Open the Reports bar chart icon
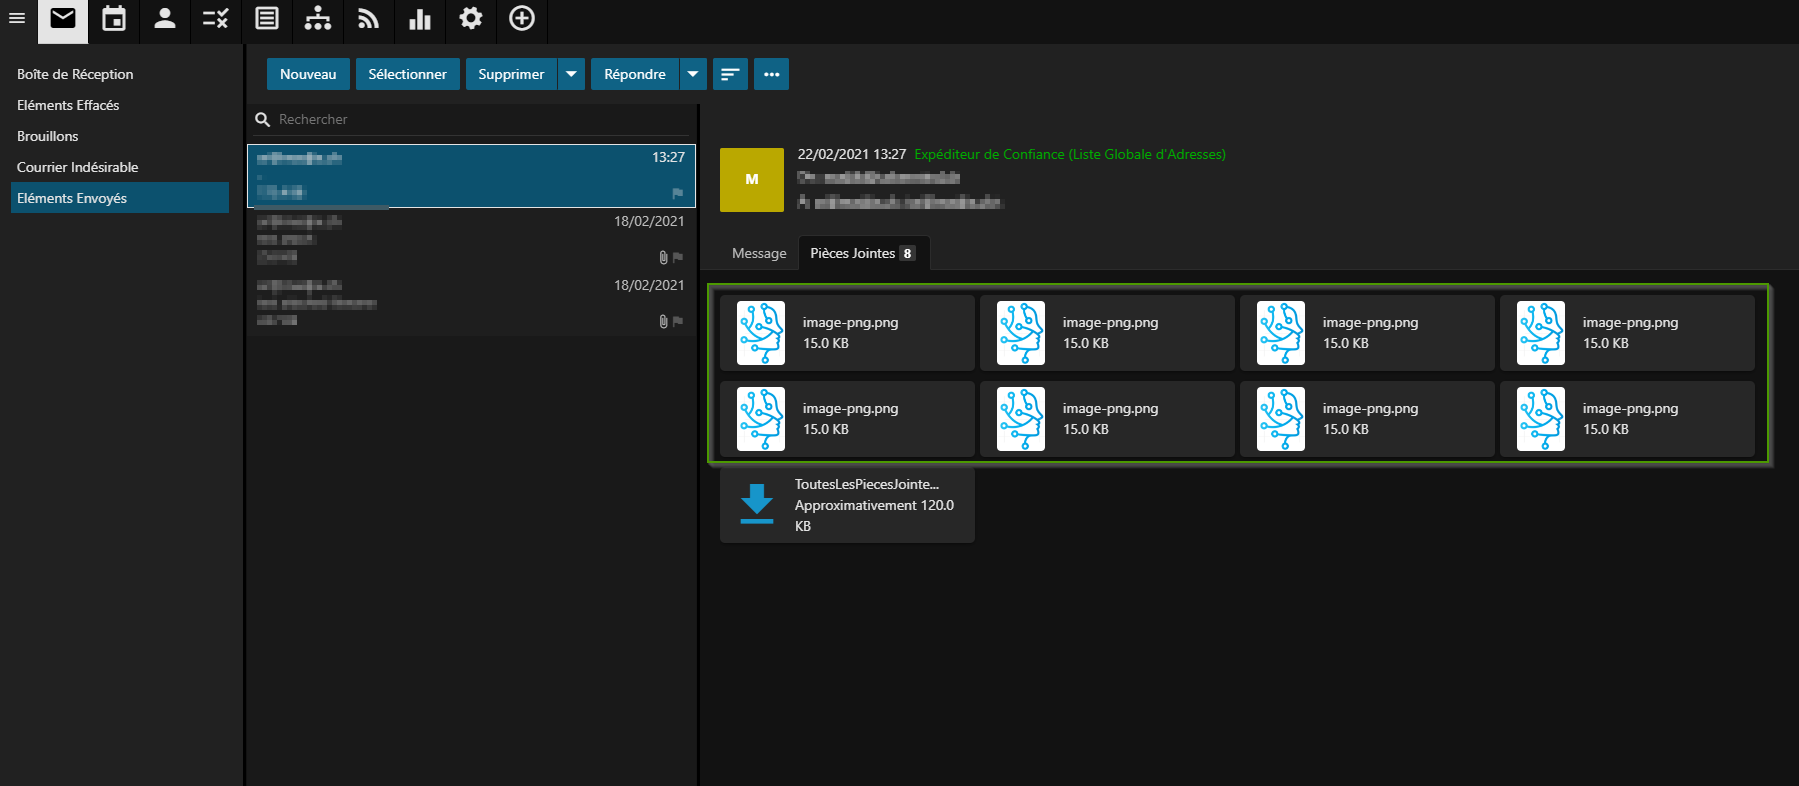Screen dimensions: 1799x786 pyautogui.click(x=420, y=19)
